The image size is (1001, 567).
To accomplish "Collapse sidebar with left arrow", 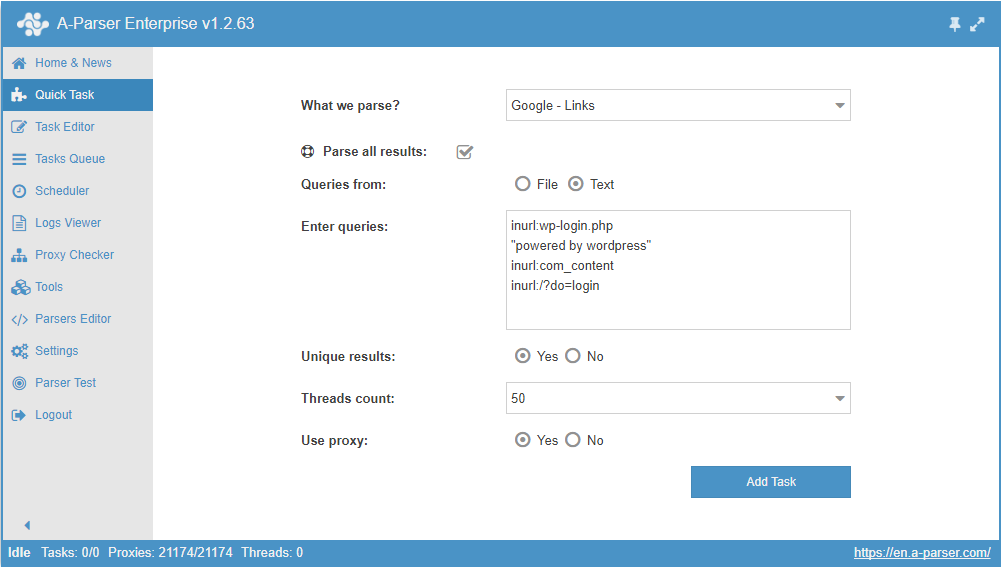I will [x=27, y=525].
